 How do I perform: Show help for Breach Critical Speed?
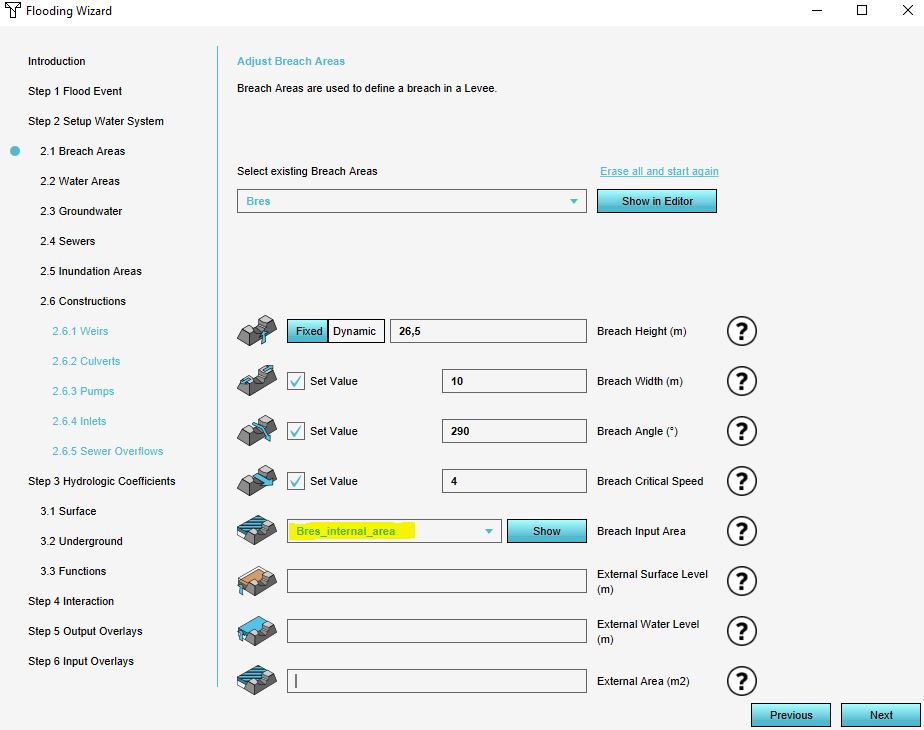pyautogui.click(x=741, y=481)
